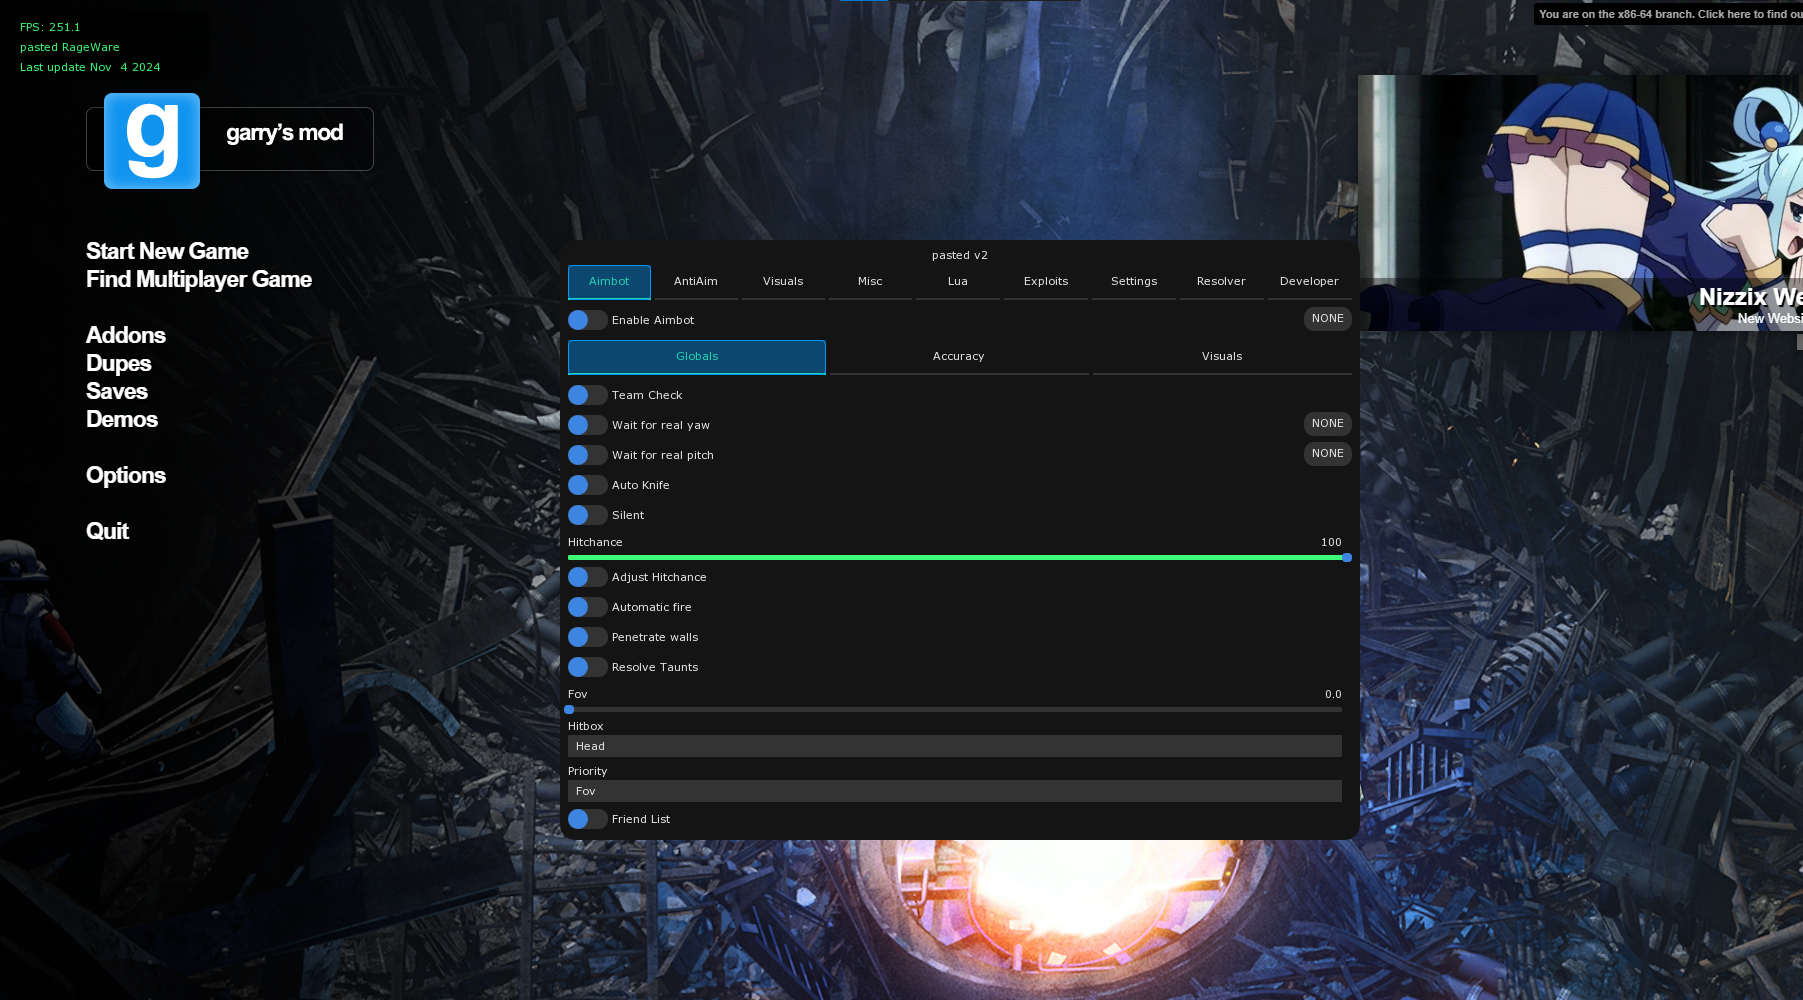The image size is (1803, 1000).
Task: Click the Nizzix anime banner thumbnail
Action: coord(1580,203)
